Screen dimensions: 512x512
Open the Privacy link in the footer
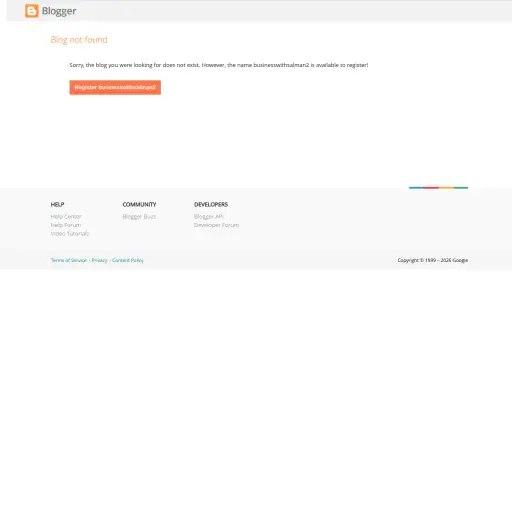pyautogui.click(x=99, y=260)
